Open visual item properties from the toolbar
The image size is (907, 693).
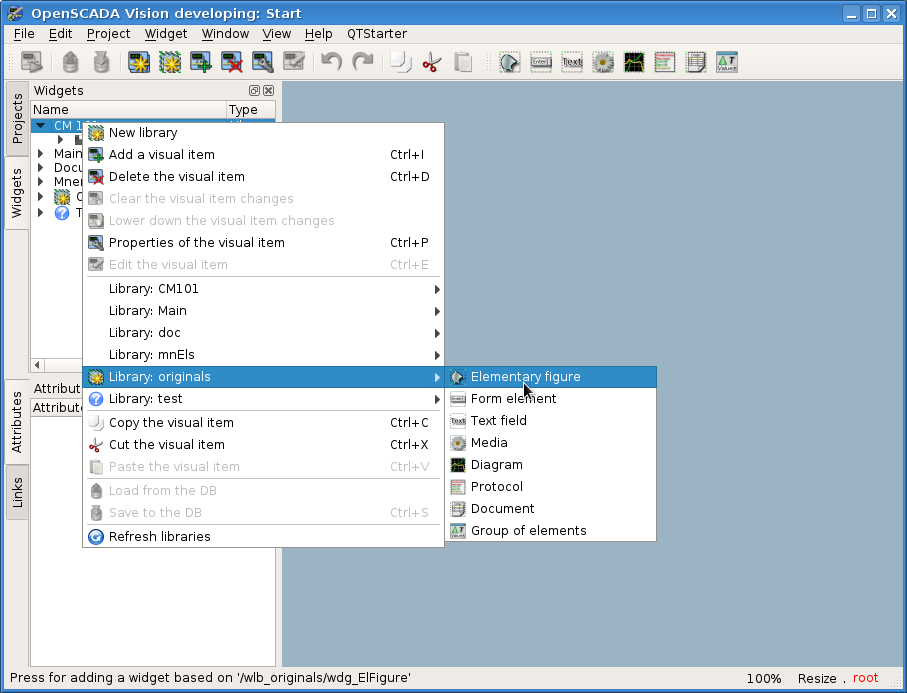click(263, 62)
